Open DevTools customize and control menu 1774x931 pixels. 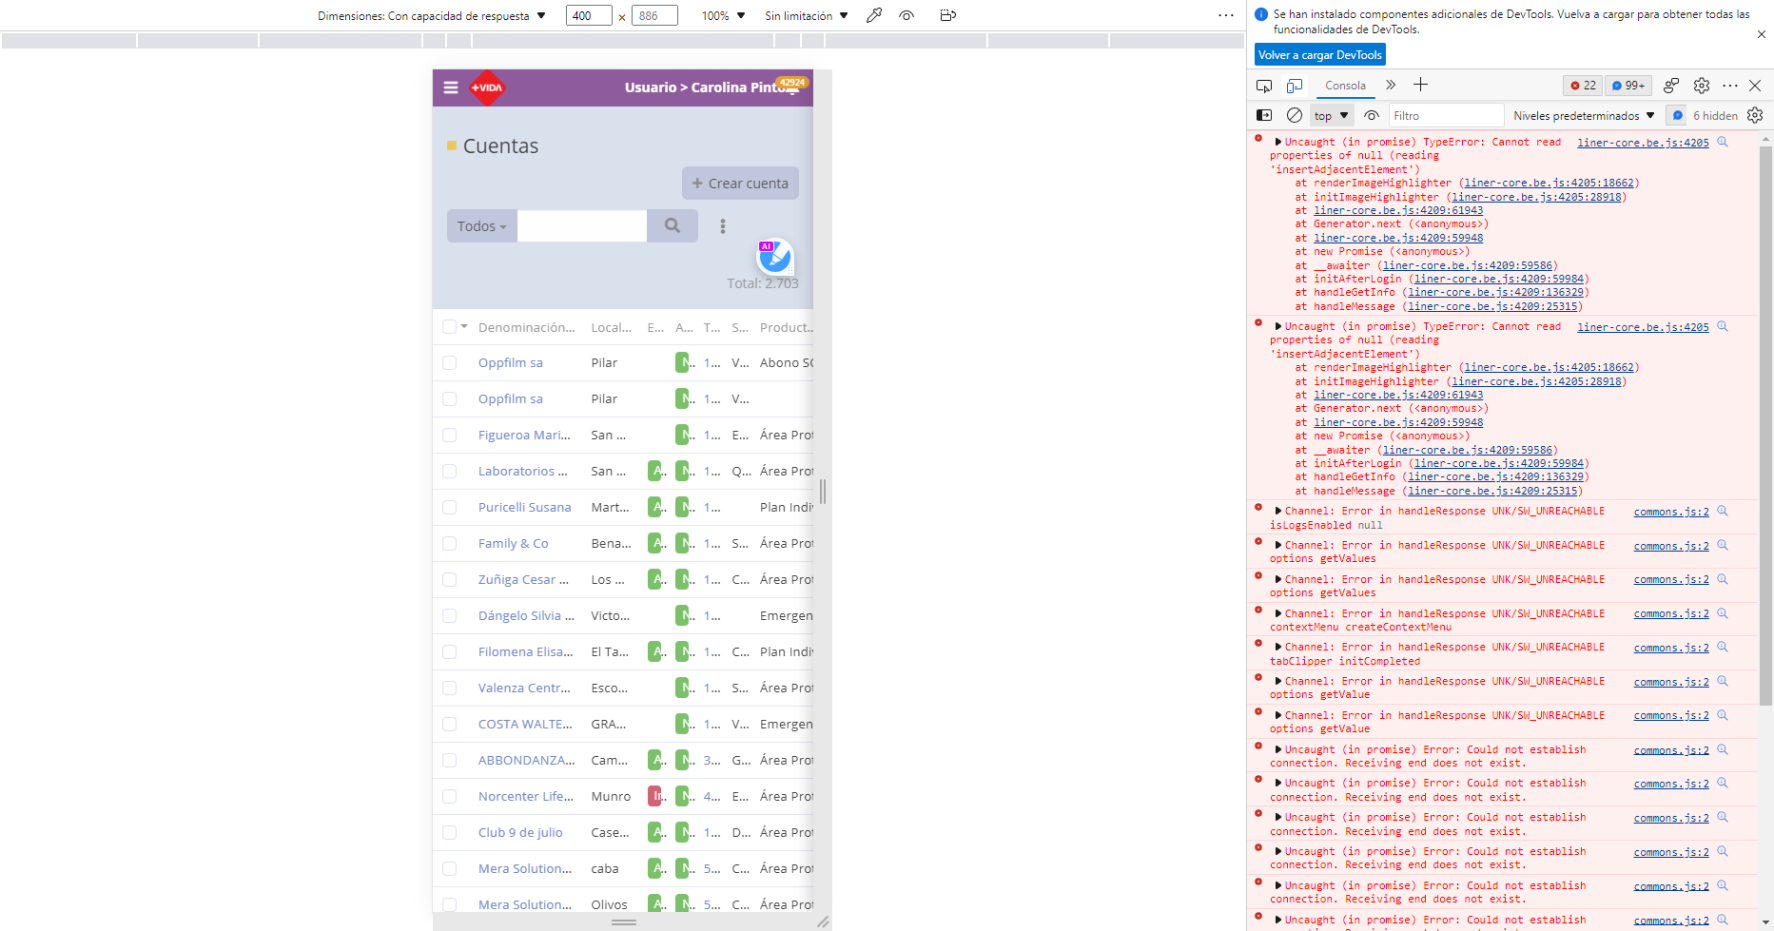coord(1730,86)
